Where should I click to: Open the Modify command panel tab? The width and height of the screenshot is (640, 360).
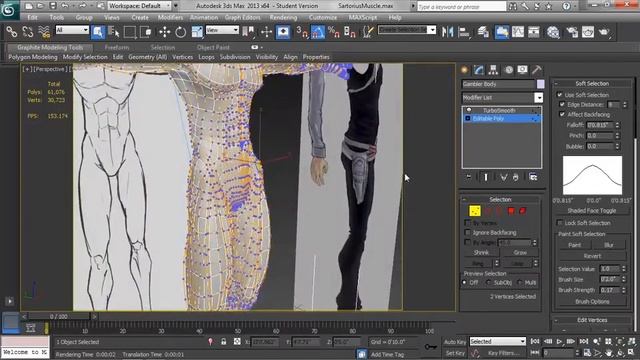pyautogui.click(x=479, y=70)
